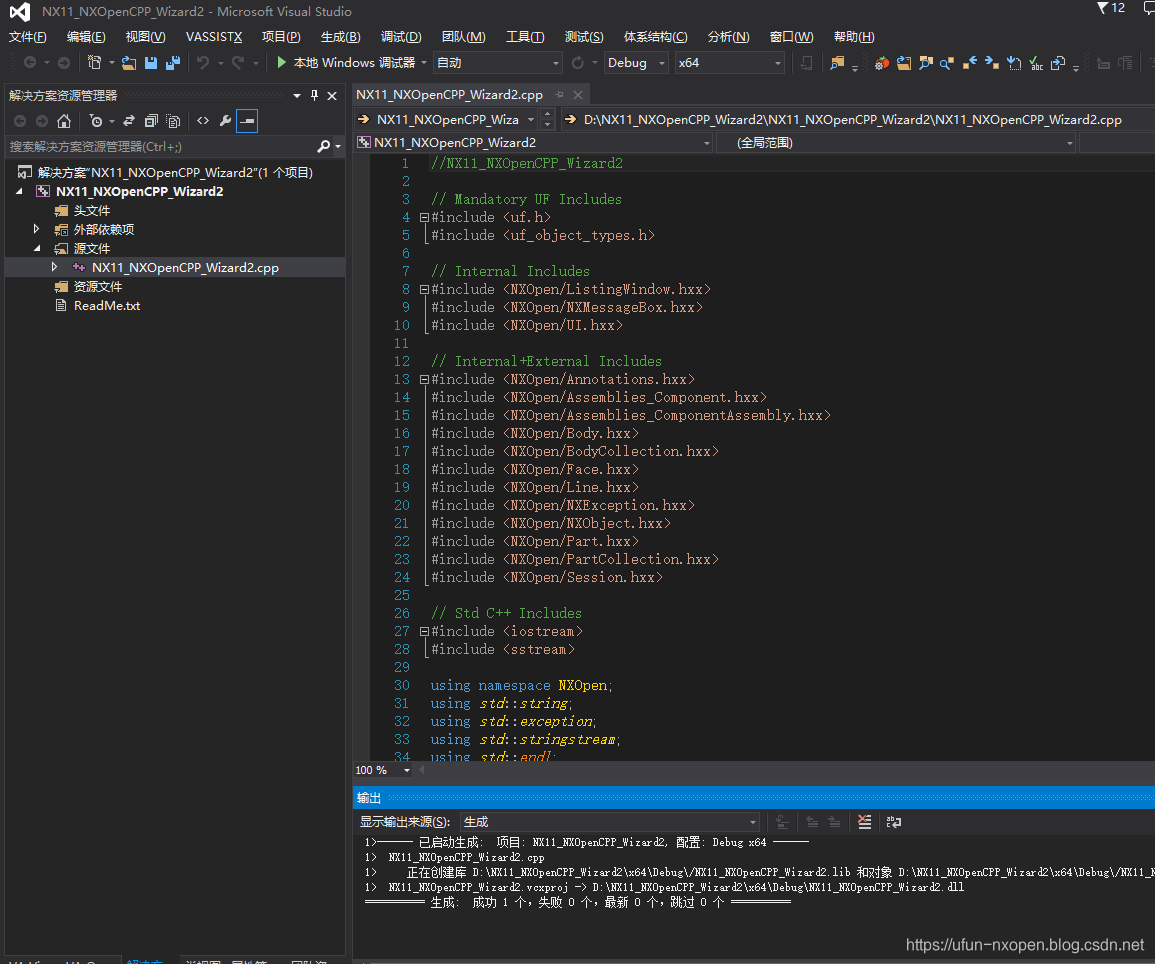Click the 生成 成功 1 个 output line

click(577, 902)
